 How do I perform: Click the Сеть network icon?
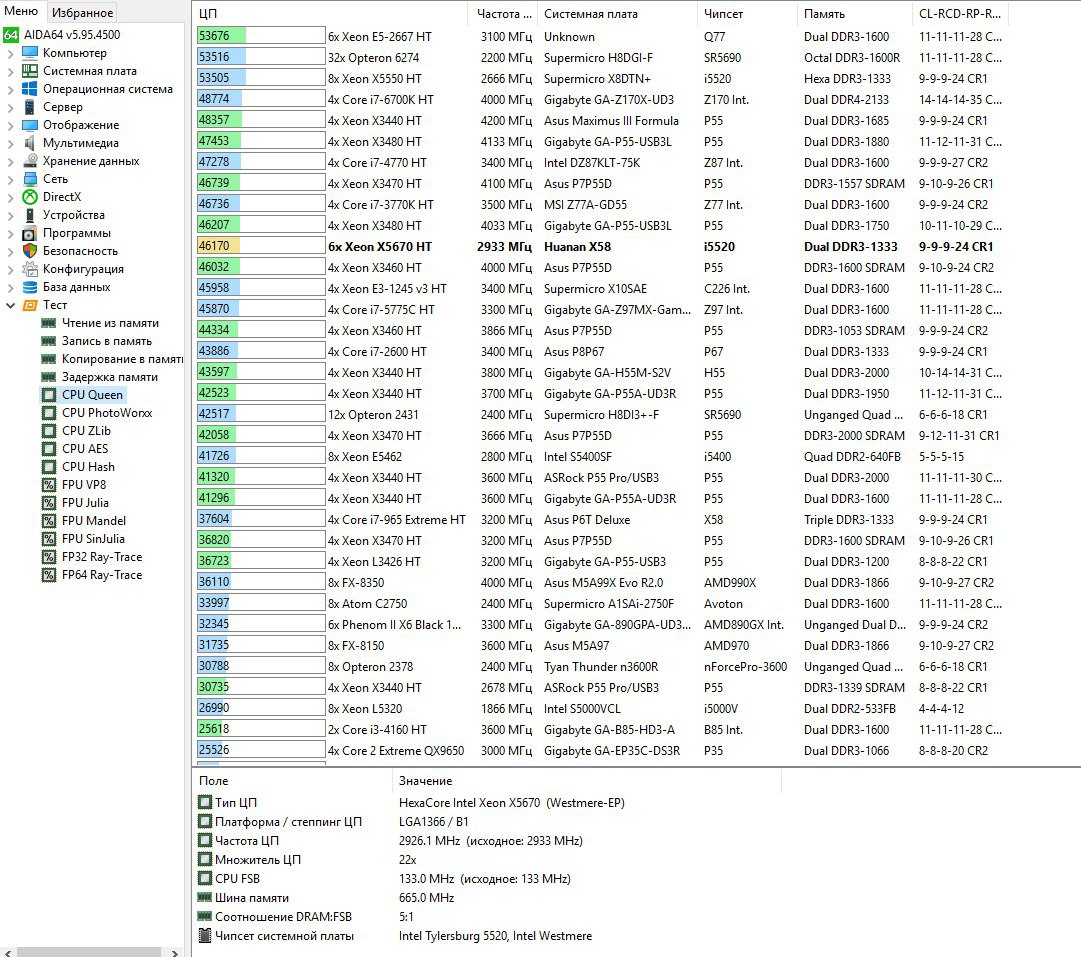click(30, 179)
